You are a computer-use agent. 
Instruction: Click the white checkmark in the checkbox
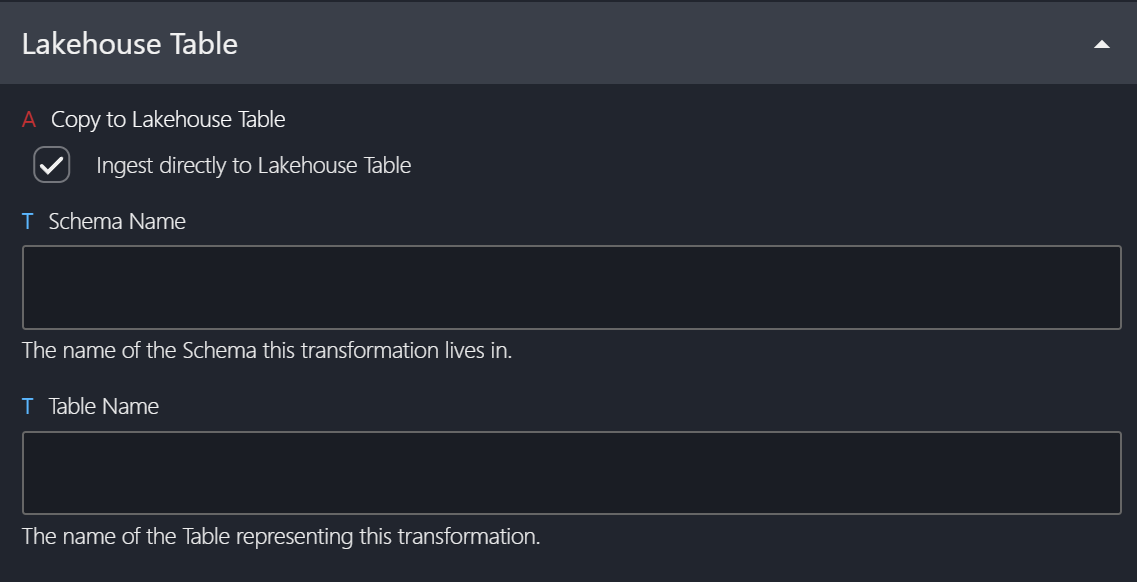(52, 165)
